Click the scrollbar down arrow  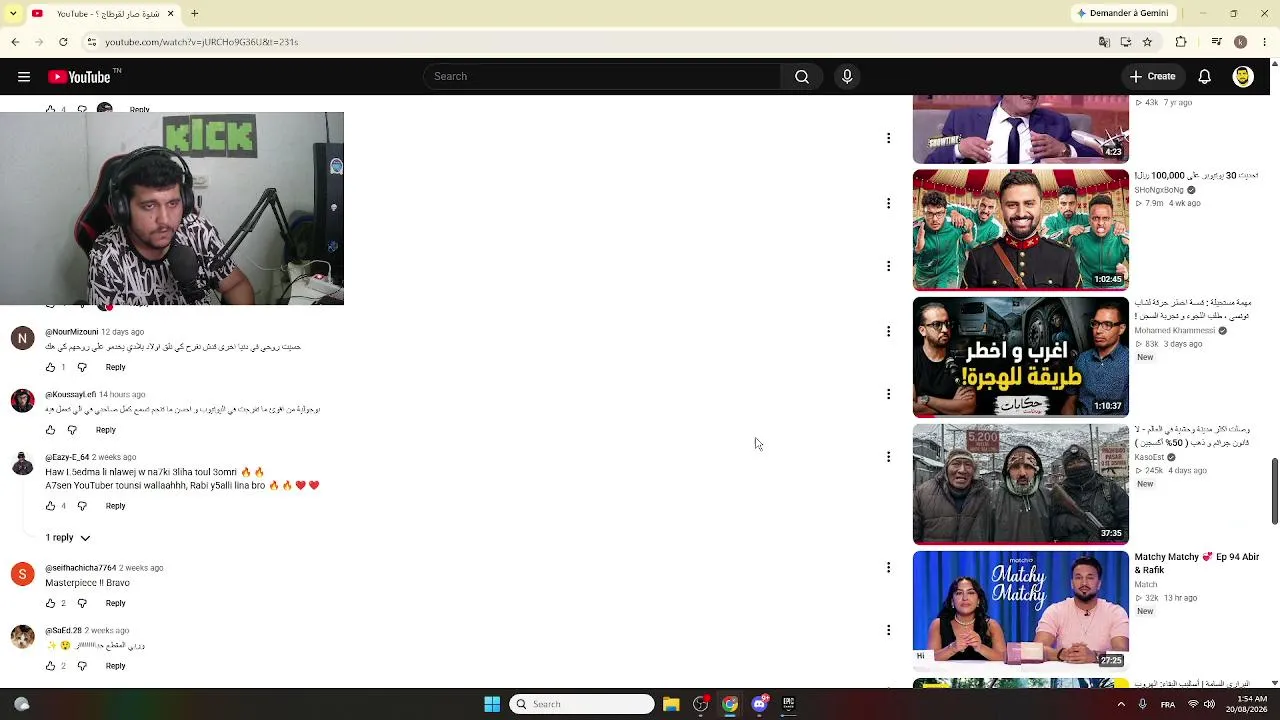click(1274, 681)
